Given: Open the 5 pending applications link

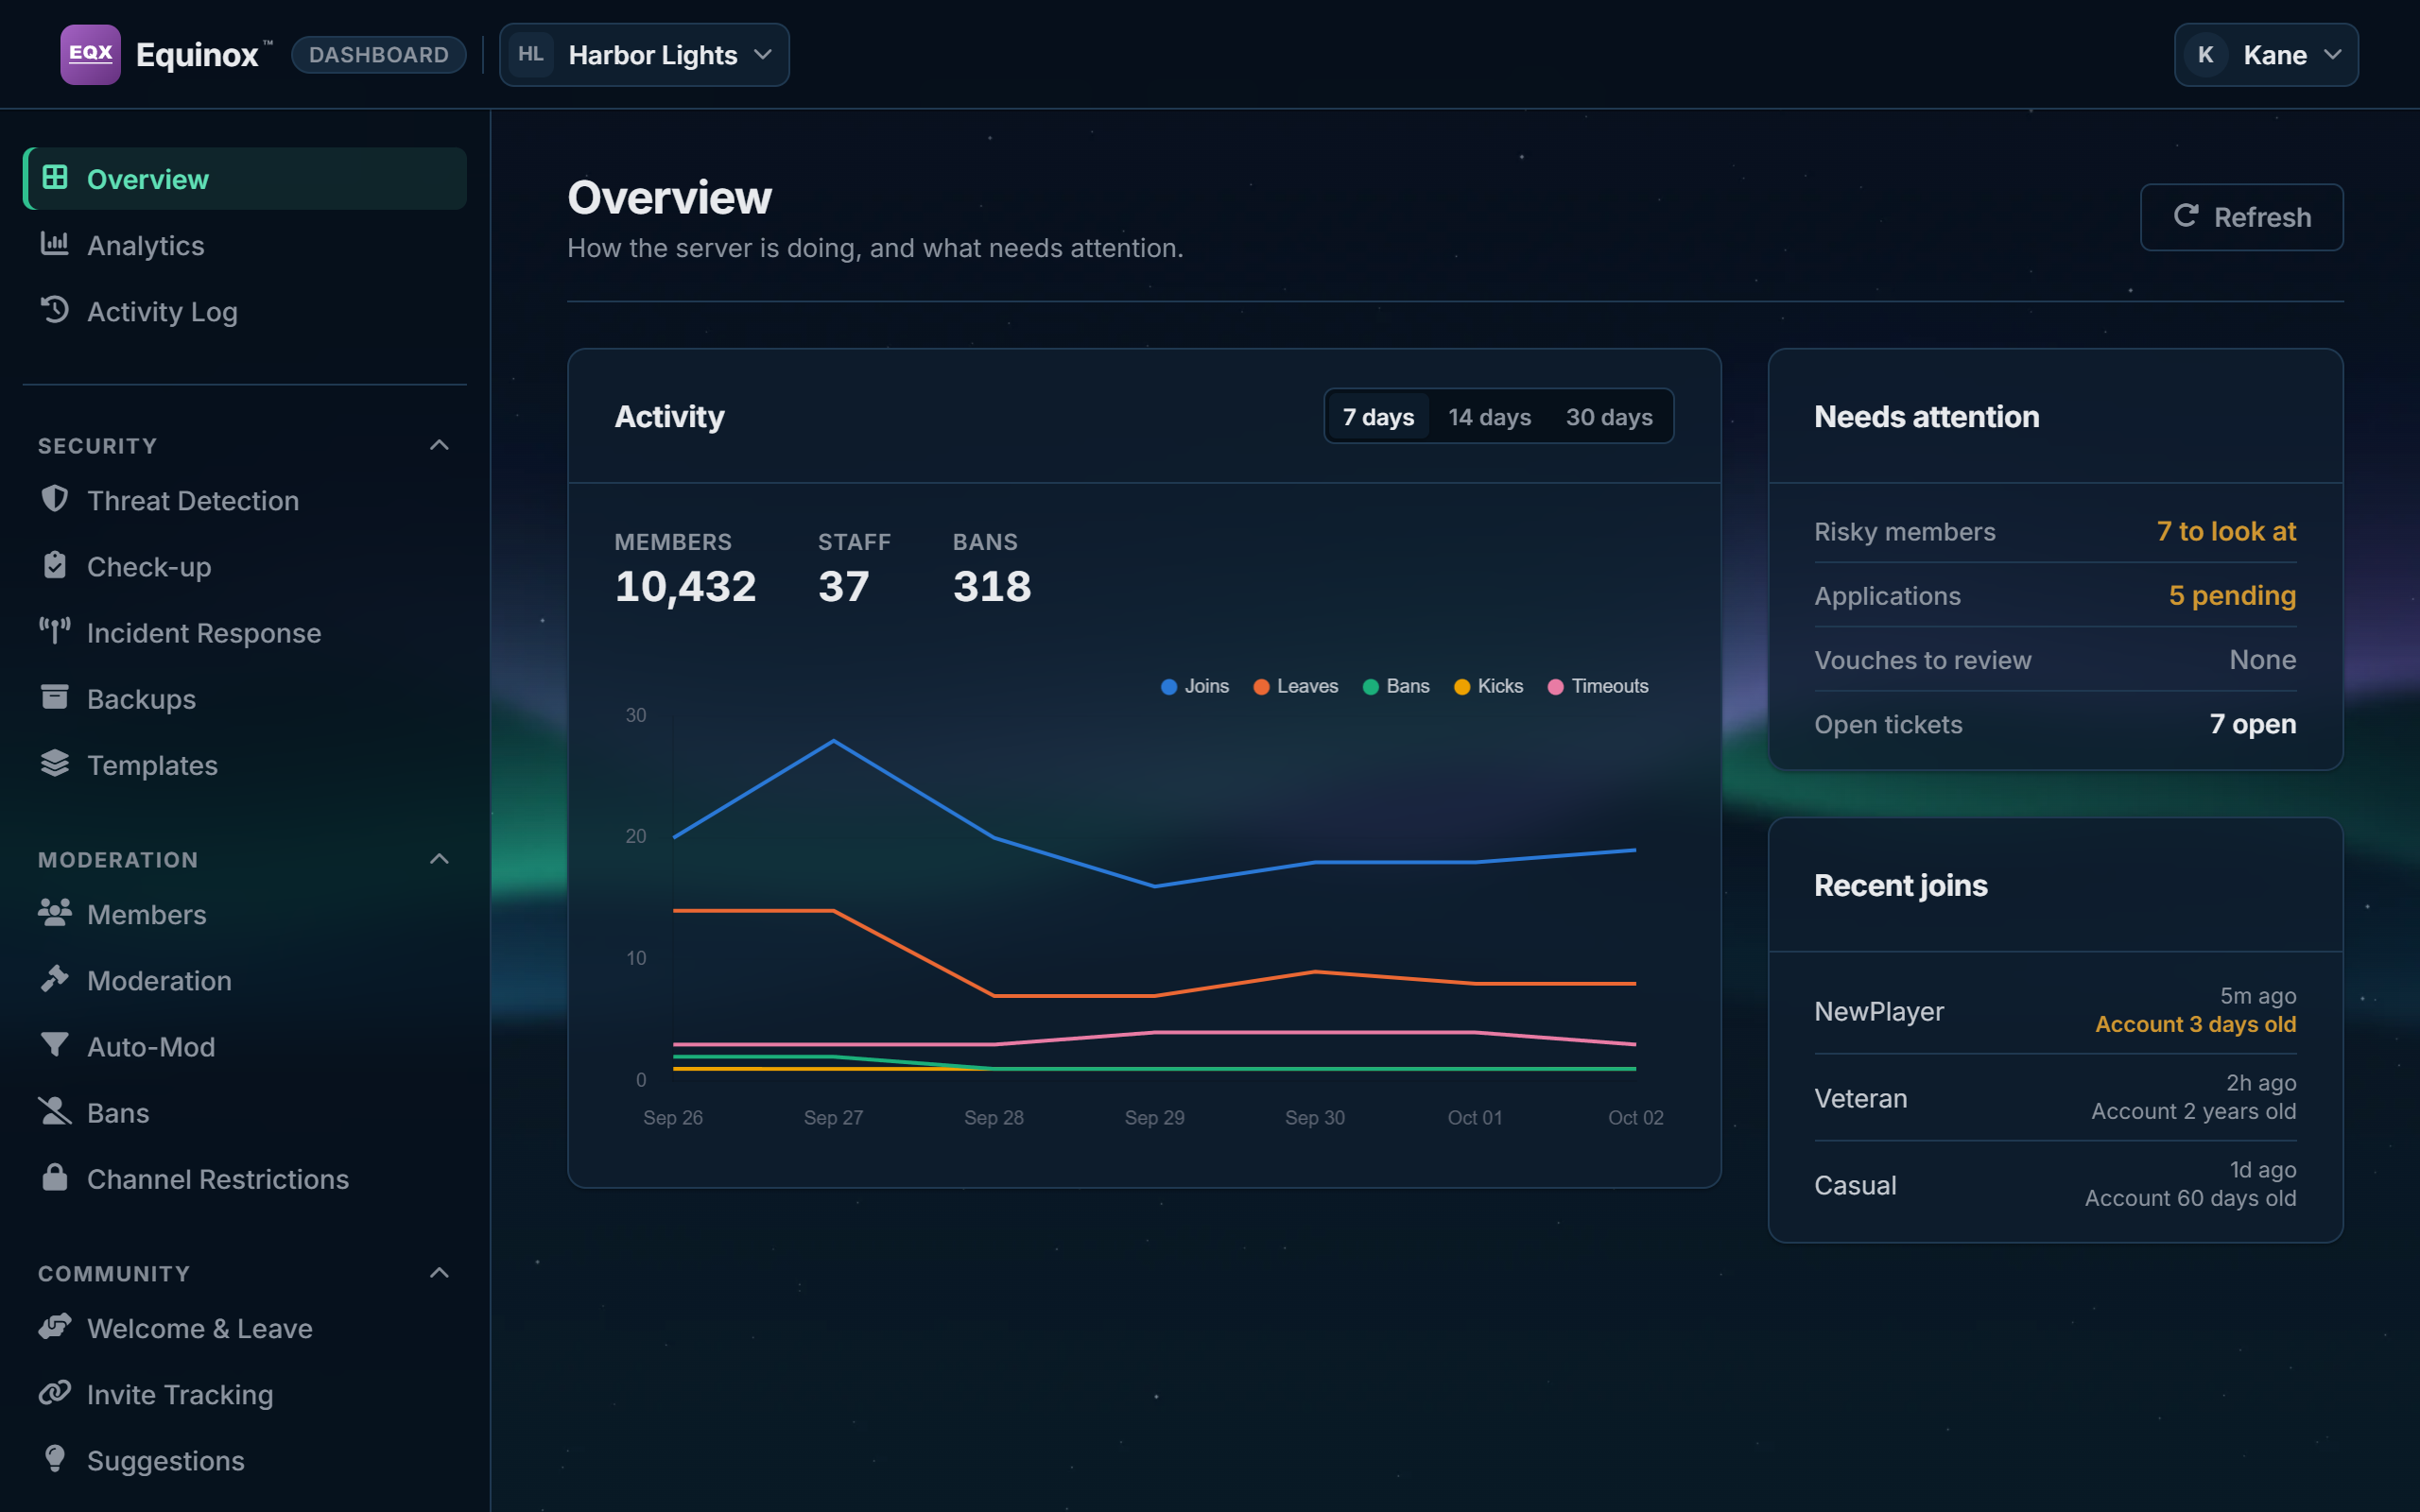Looking at the screenshot, I should (x=2232, y=595).
